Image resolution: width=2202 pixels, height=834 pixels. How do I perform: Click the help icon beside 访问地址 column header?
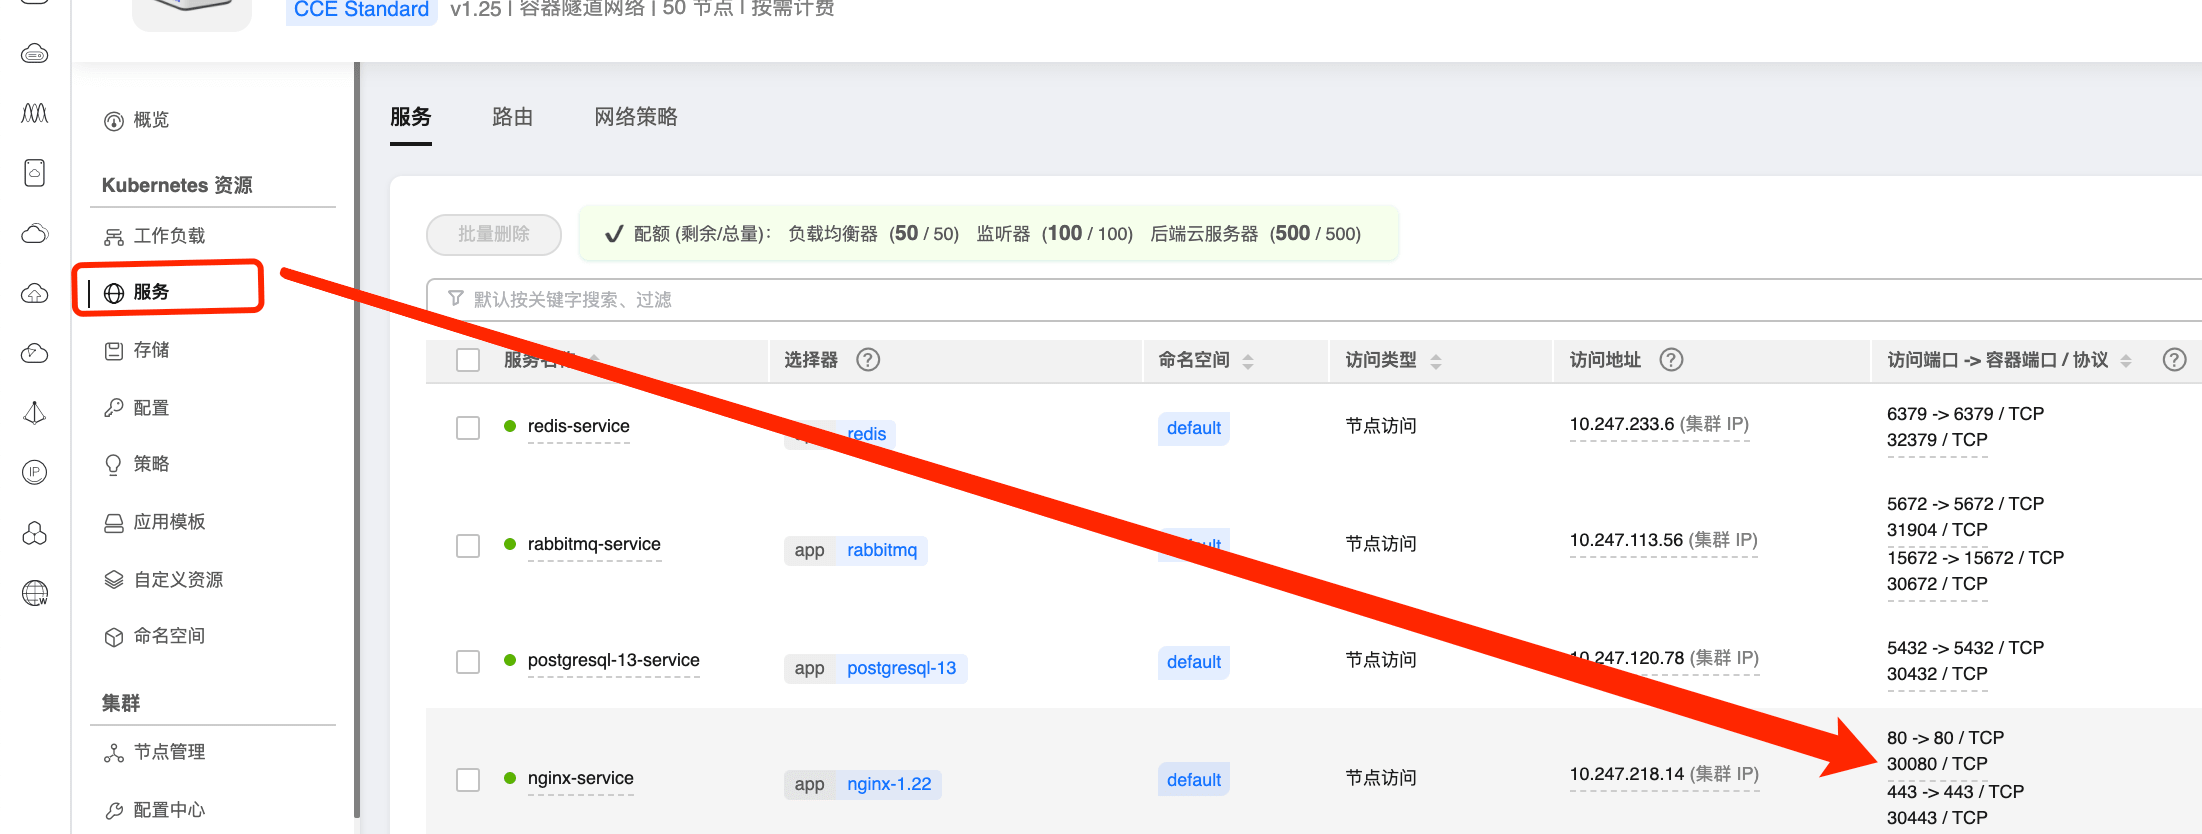[1671, 360]
